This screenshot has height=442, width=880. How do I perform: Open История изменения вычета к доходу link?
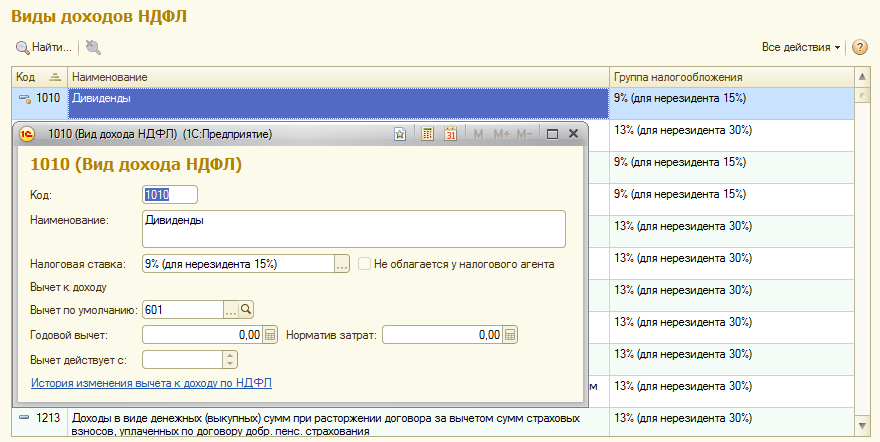click(x=152, y=383)
